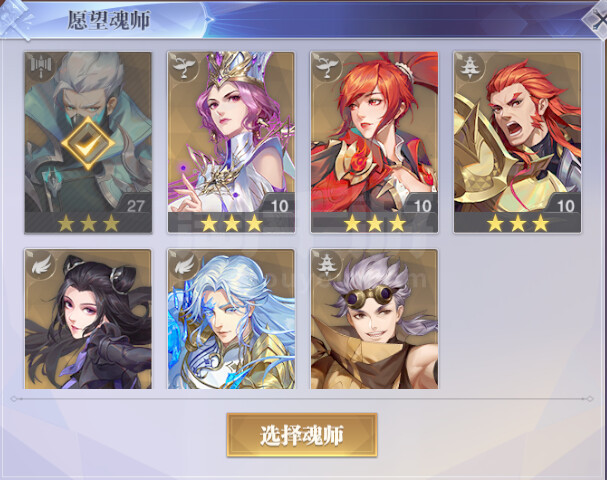Click the 选择魂师 confirm button

302,435
